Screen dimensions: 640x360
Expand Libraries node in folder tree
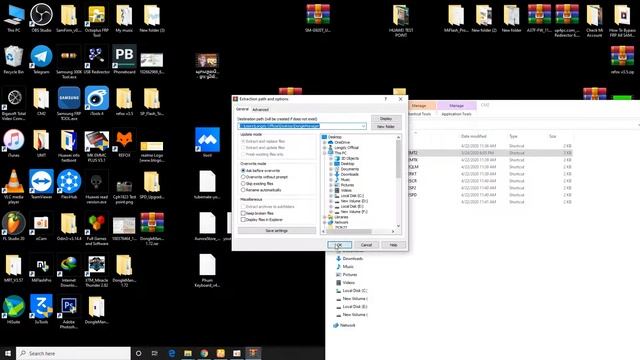[324, 217]
